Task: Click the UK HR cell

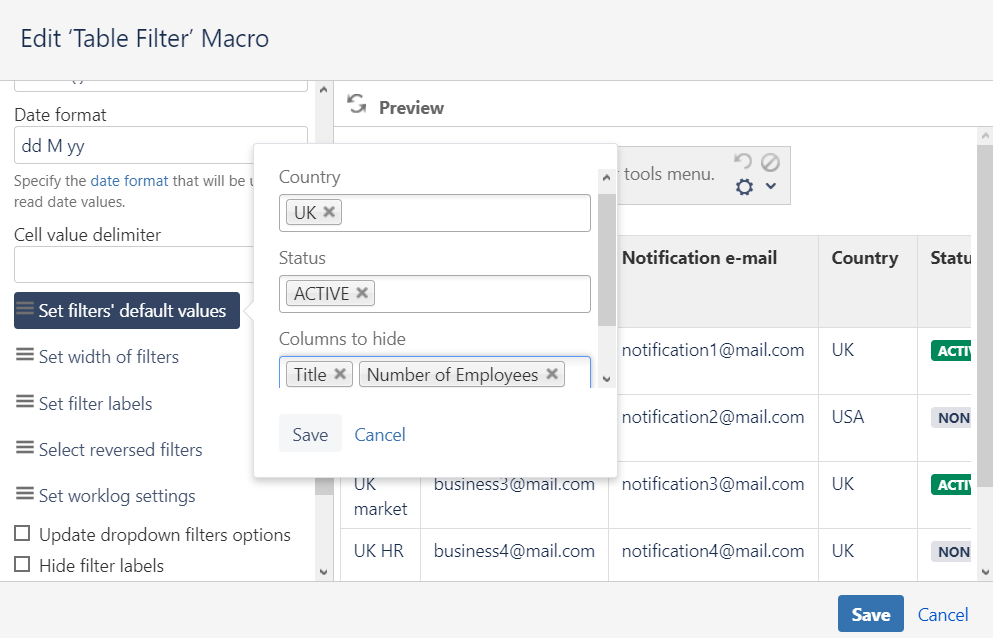Action: point(379,552)
